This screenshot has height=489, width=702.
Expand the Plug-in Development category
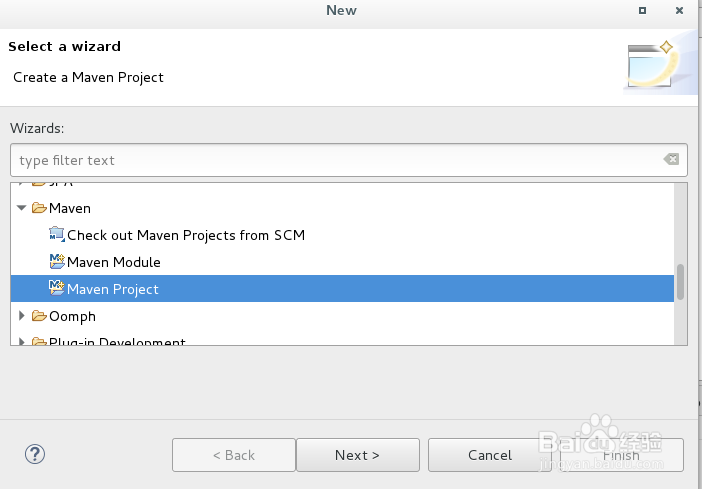22,343
